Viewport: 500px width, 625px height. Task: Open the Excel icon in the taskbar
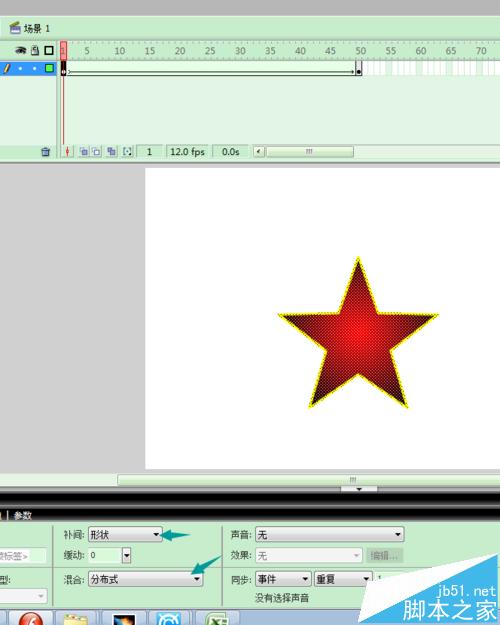pyautogui.click(x=217, y=619)
